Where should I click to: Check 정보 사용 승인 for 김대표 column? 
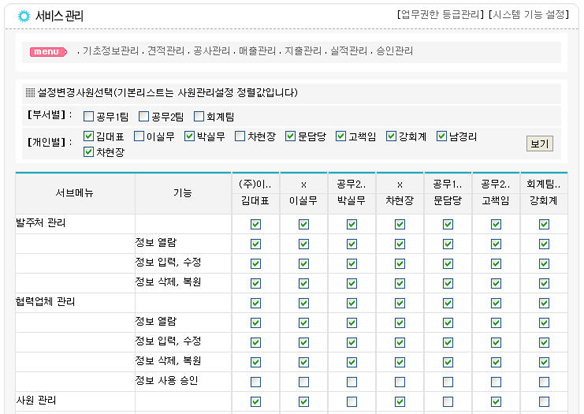256,382
